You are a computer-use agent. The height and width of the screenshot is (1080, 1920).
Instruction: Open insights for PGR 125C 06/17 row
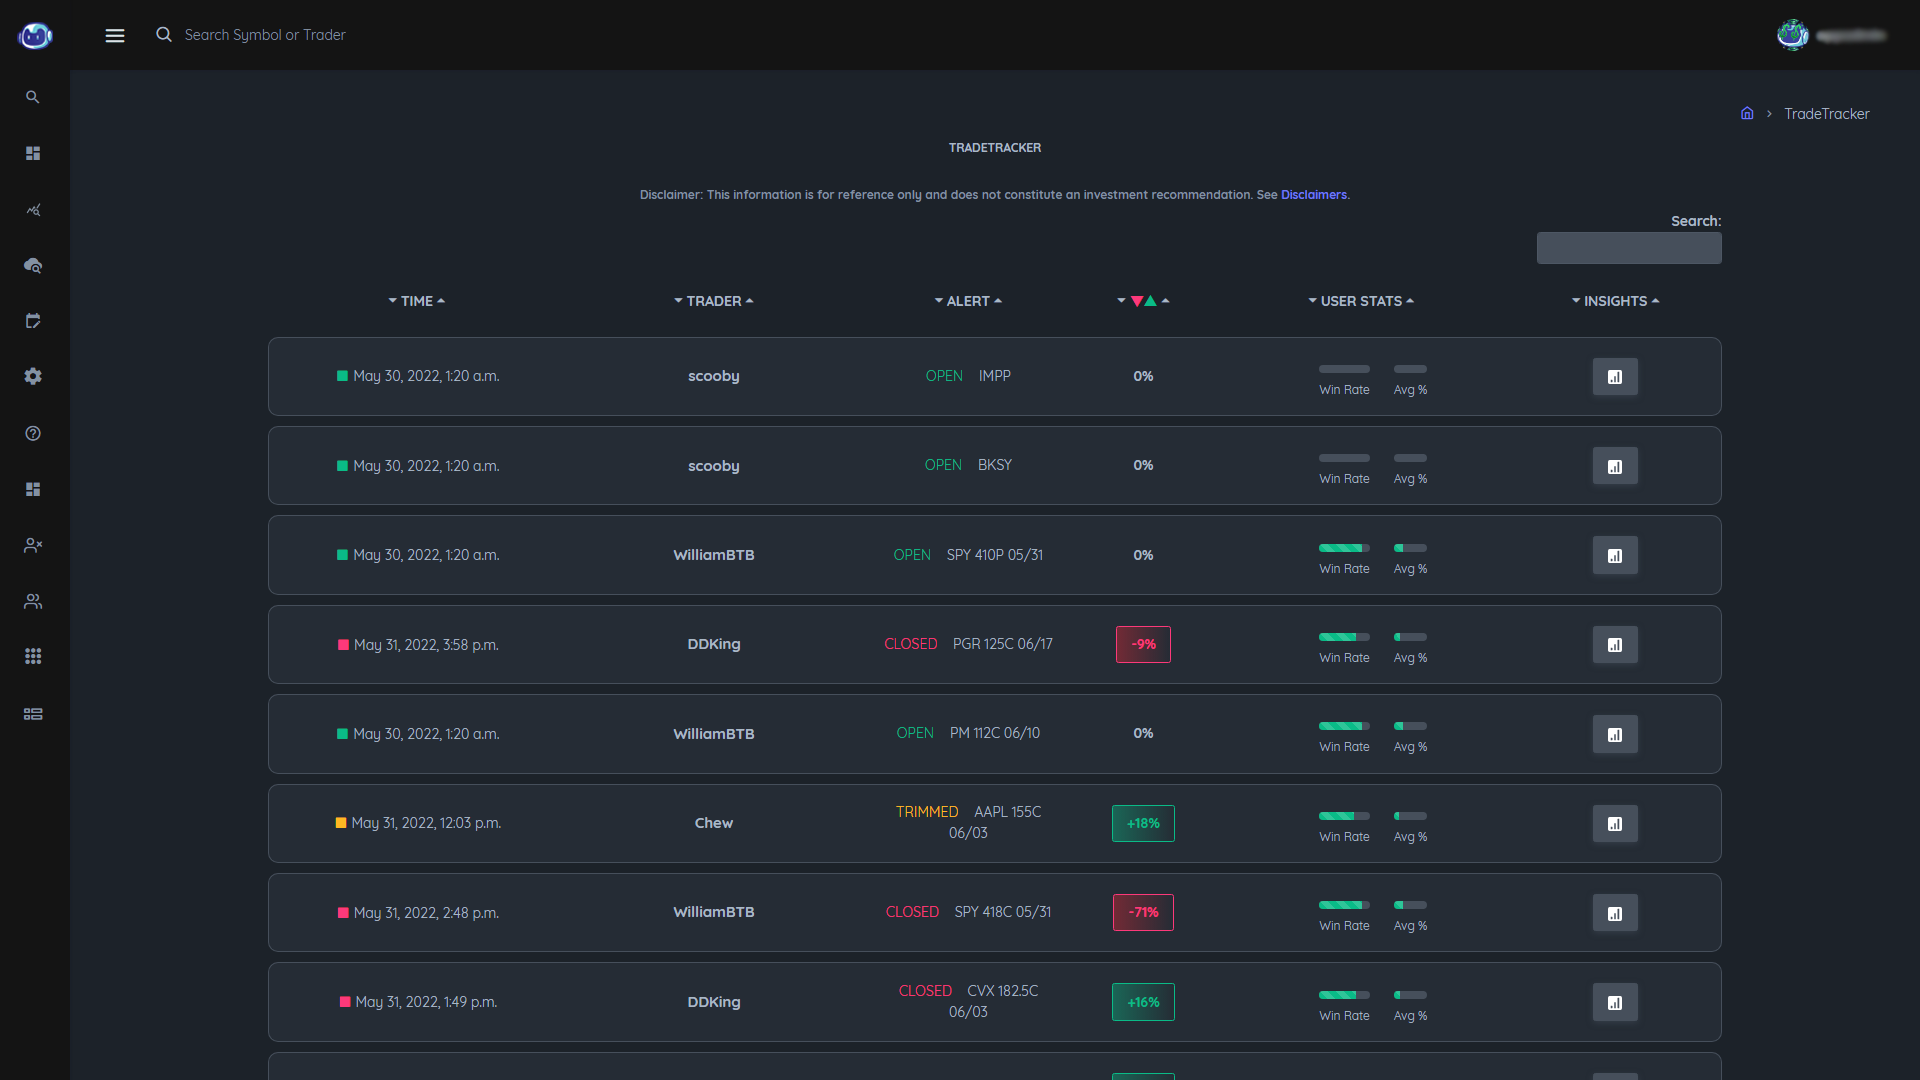pyautogui.click(x=1615, y=645)
